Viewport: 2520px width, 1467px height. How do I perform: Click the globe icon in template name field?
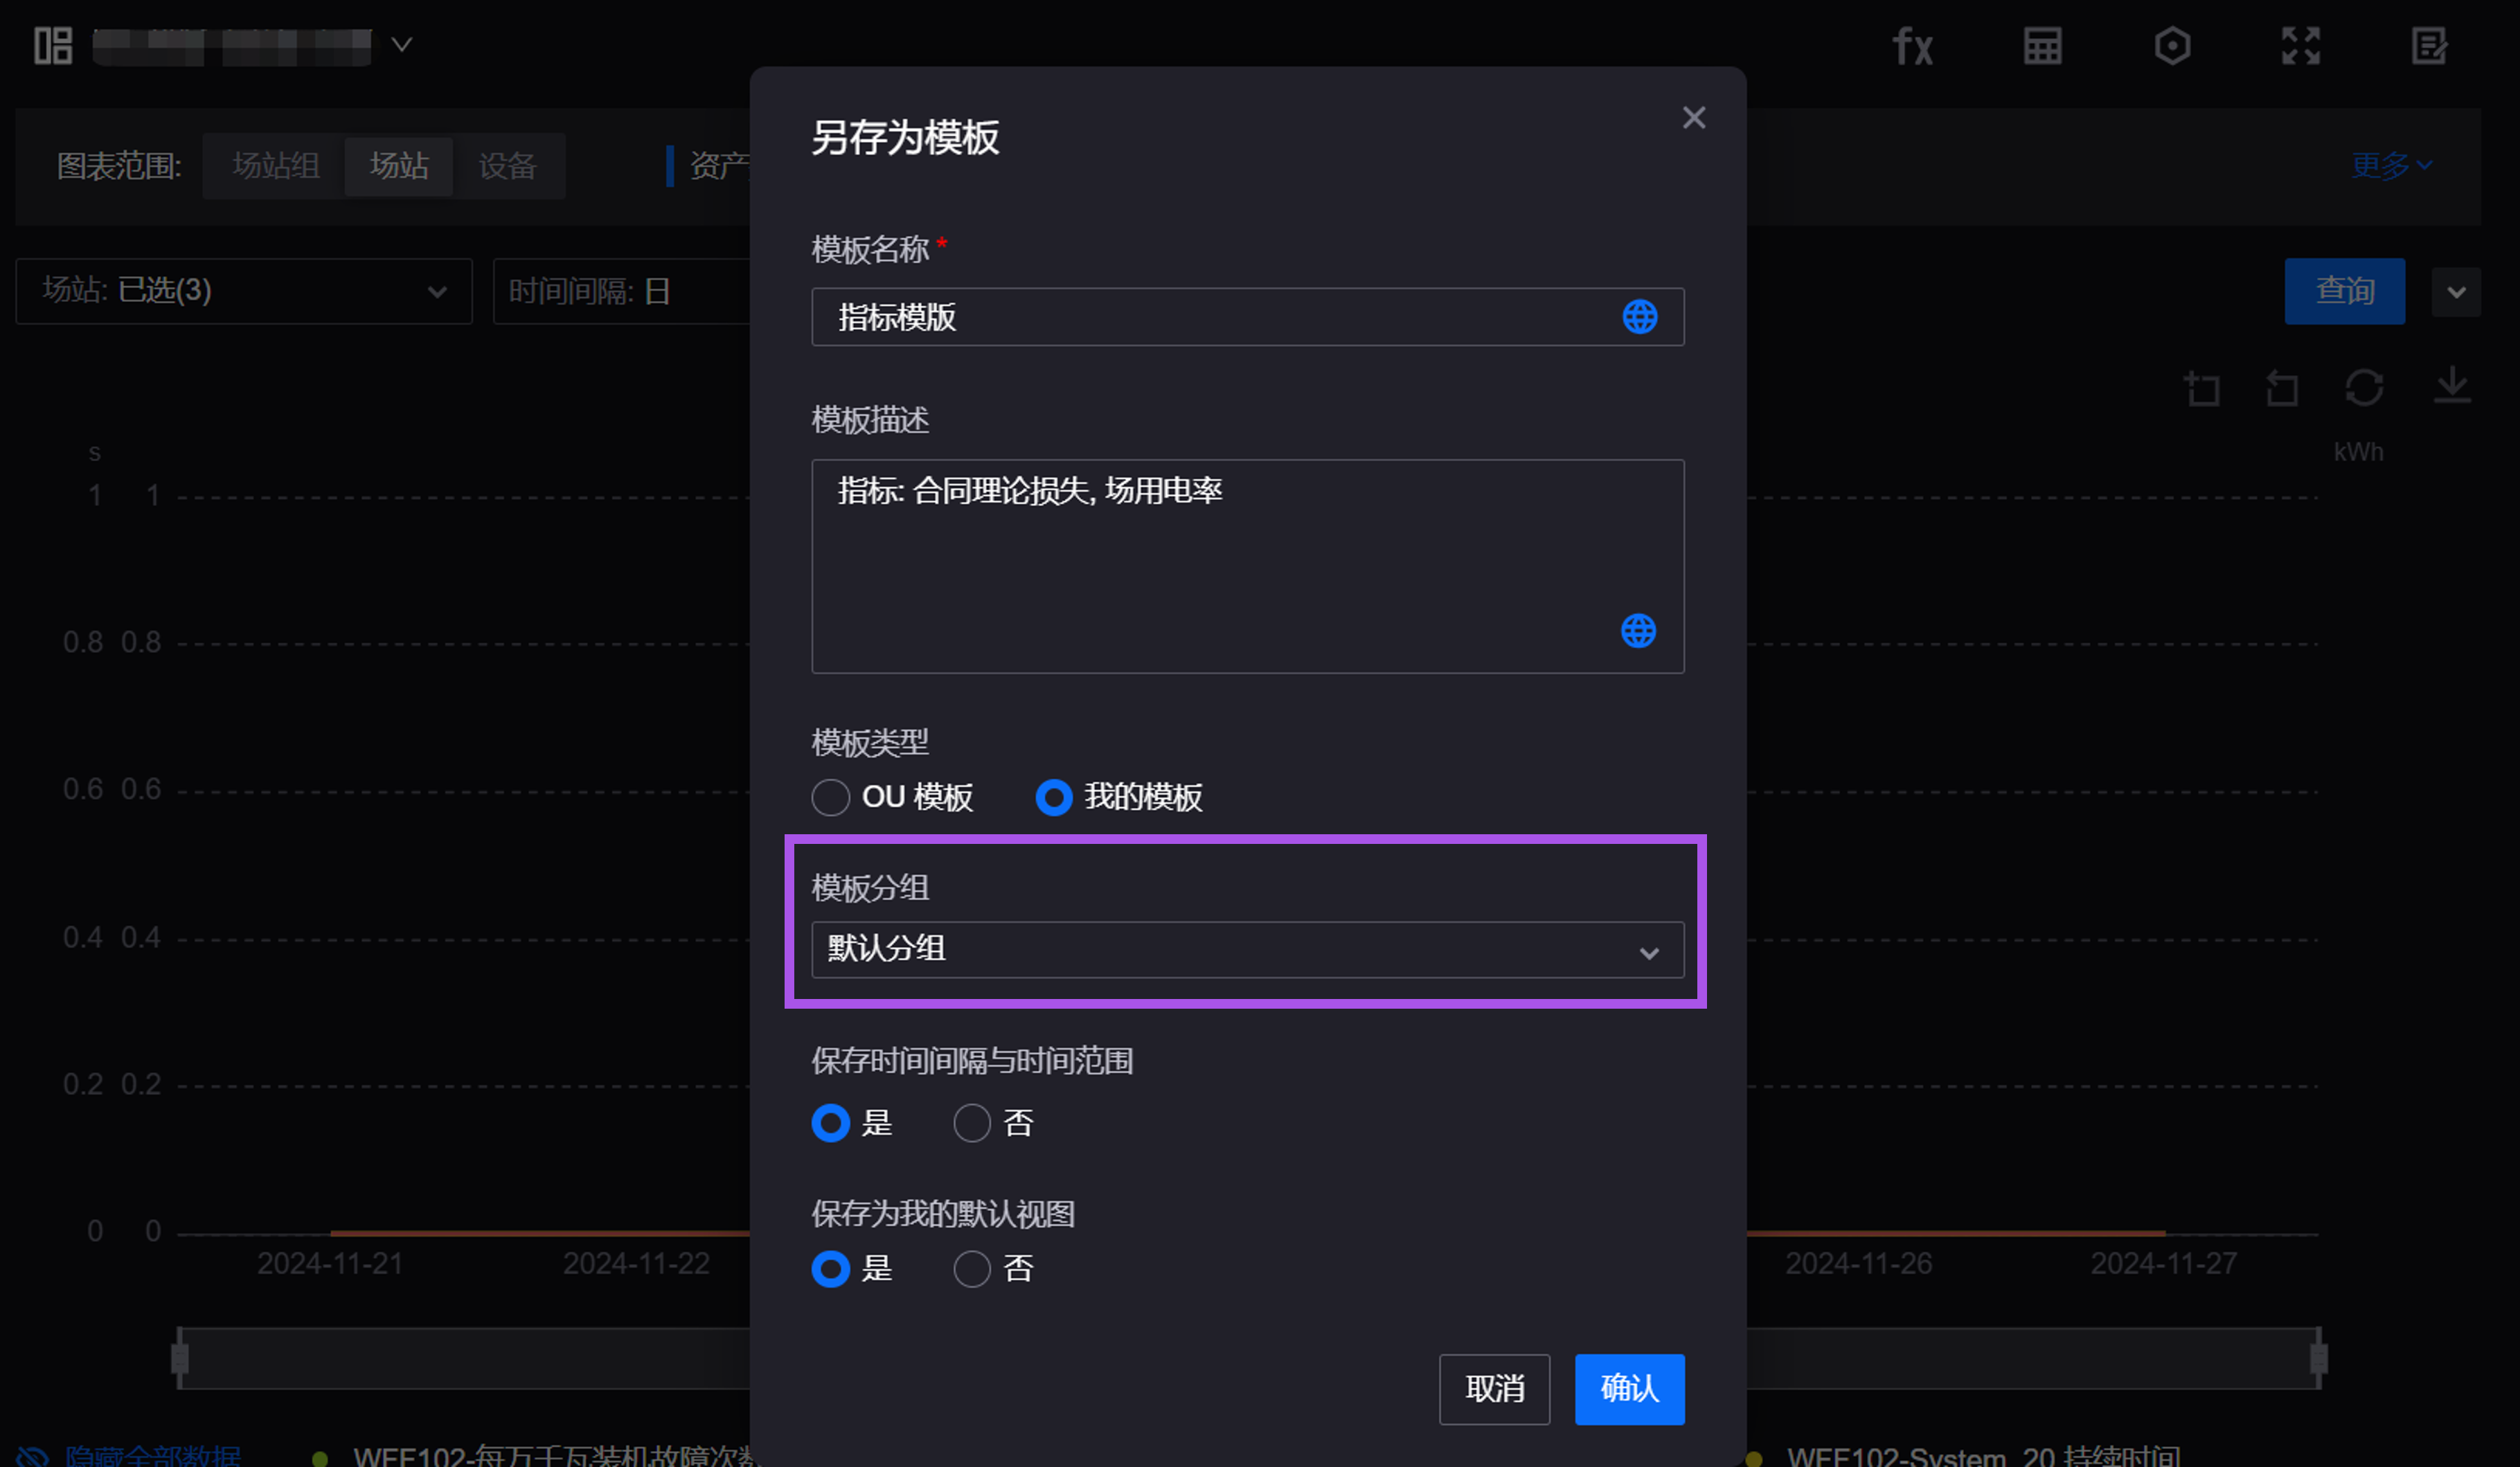tap(1639, 317)
